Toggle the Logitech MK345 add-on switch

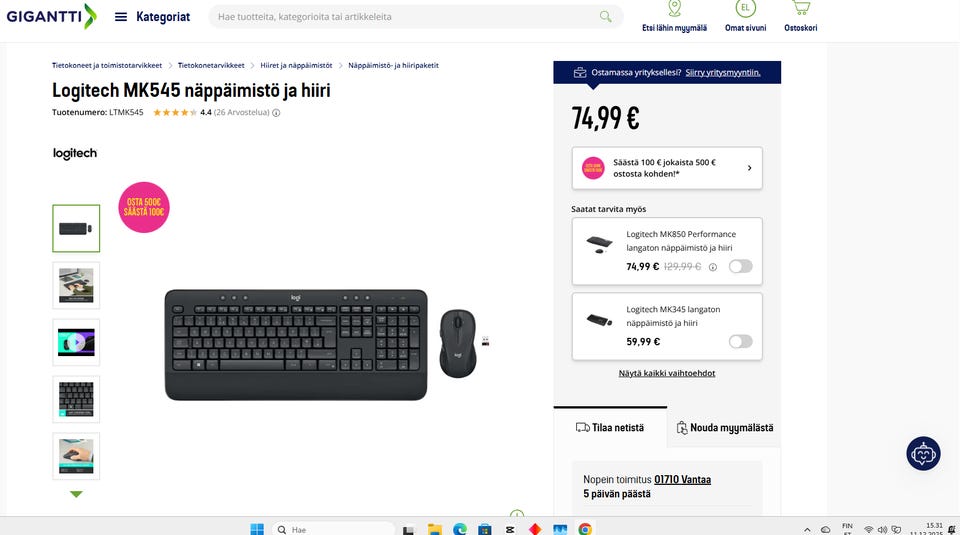pos(740,342)
